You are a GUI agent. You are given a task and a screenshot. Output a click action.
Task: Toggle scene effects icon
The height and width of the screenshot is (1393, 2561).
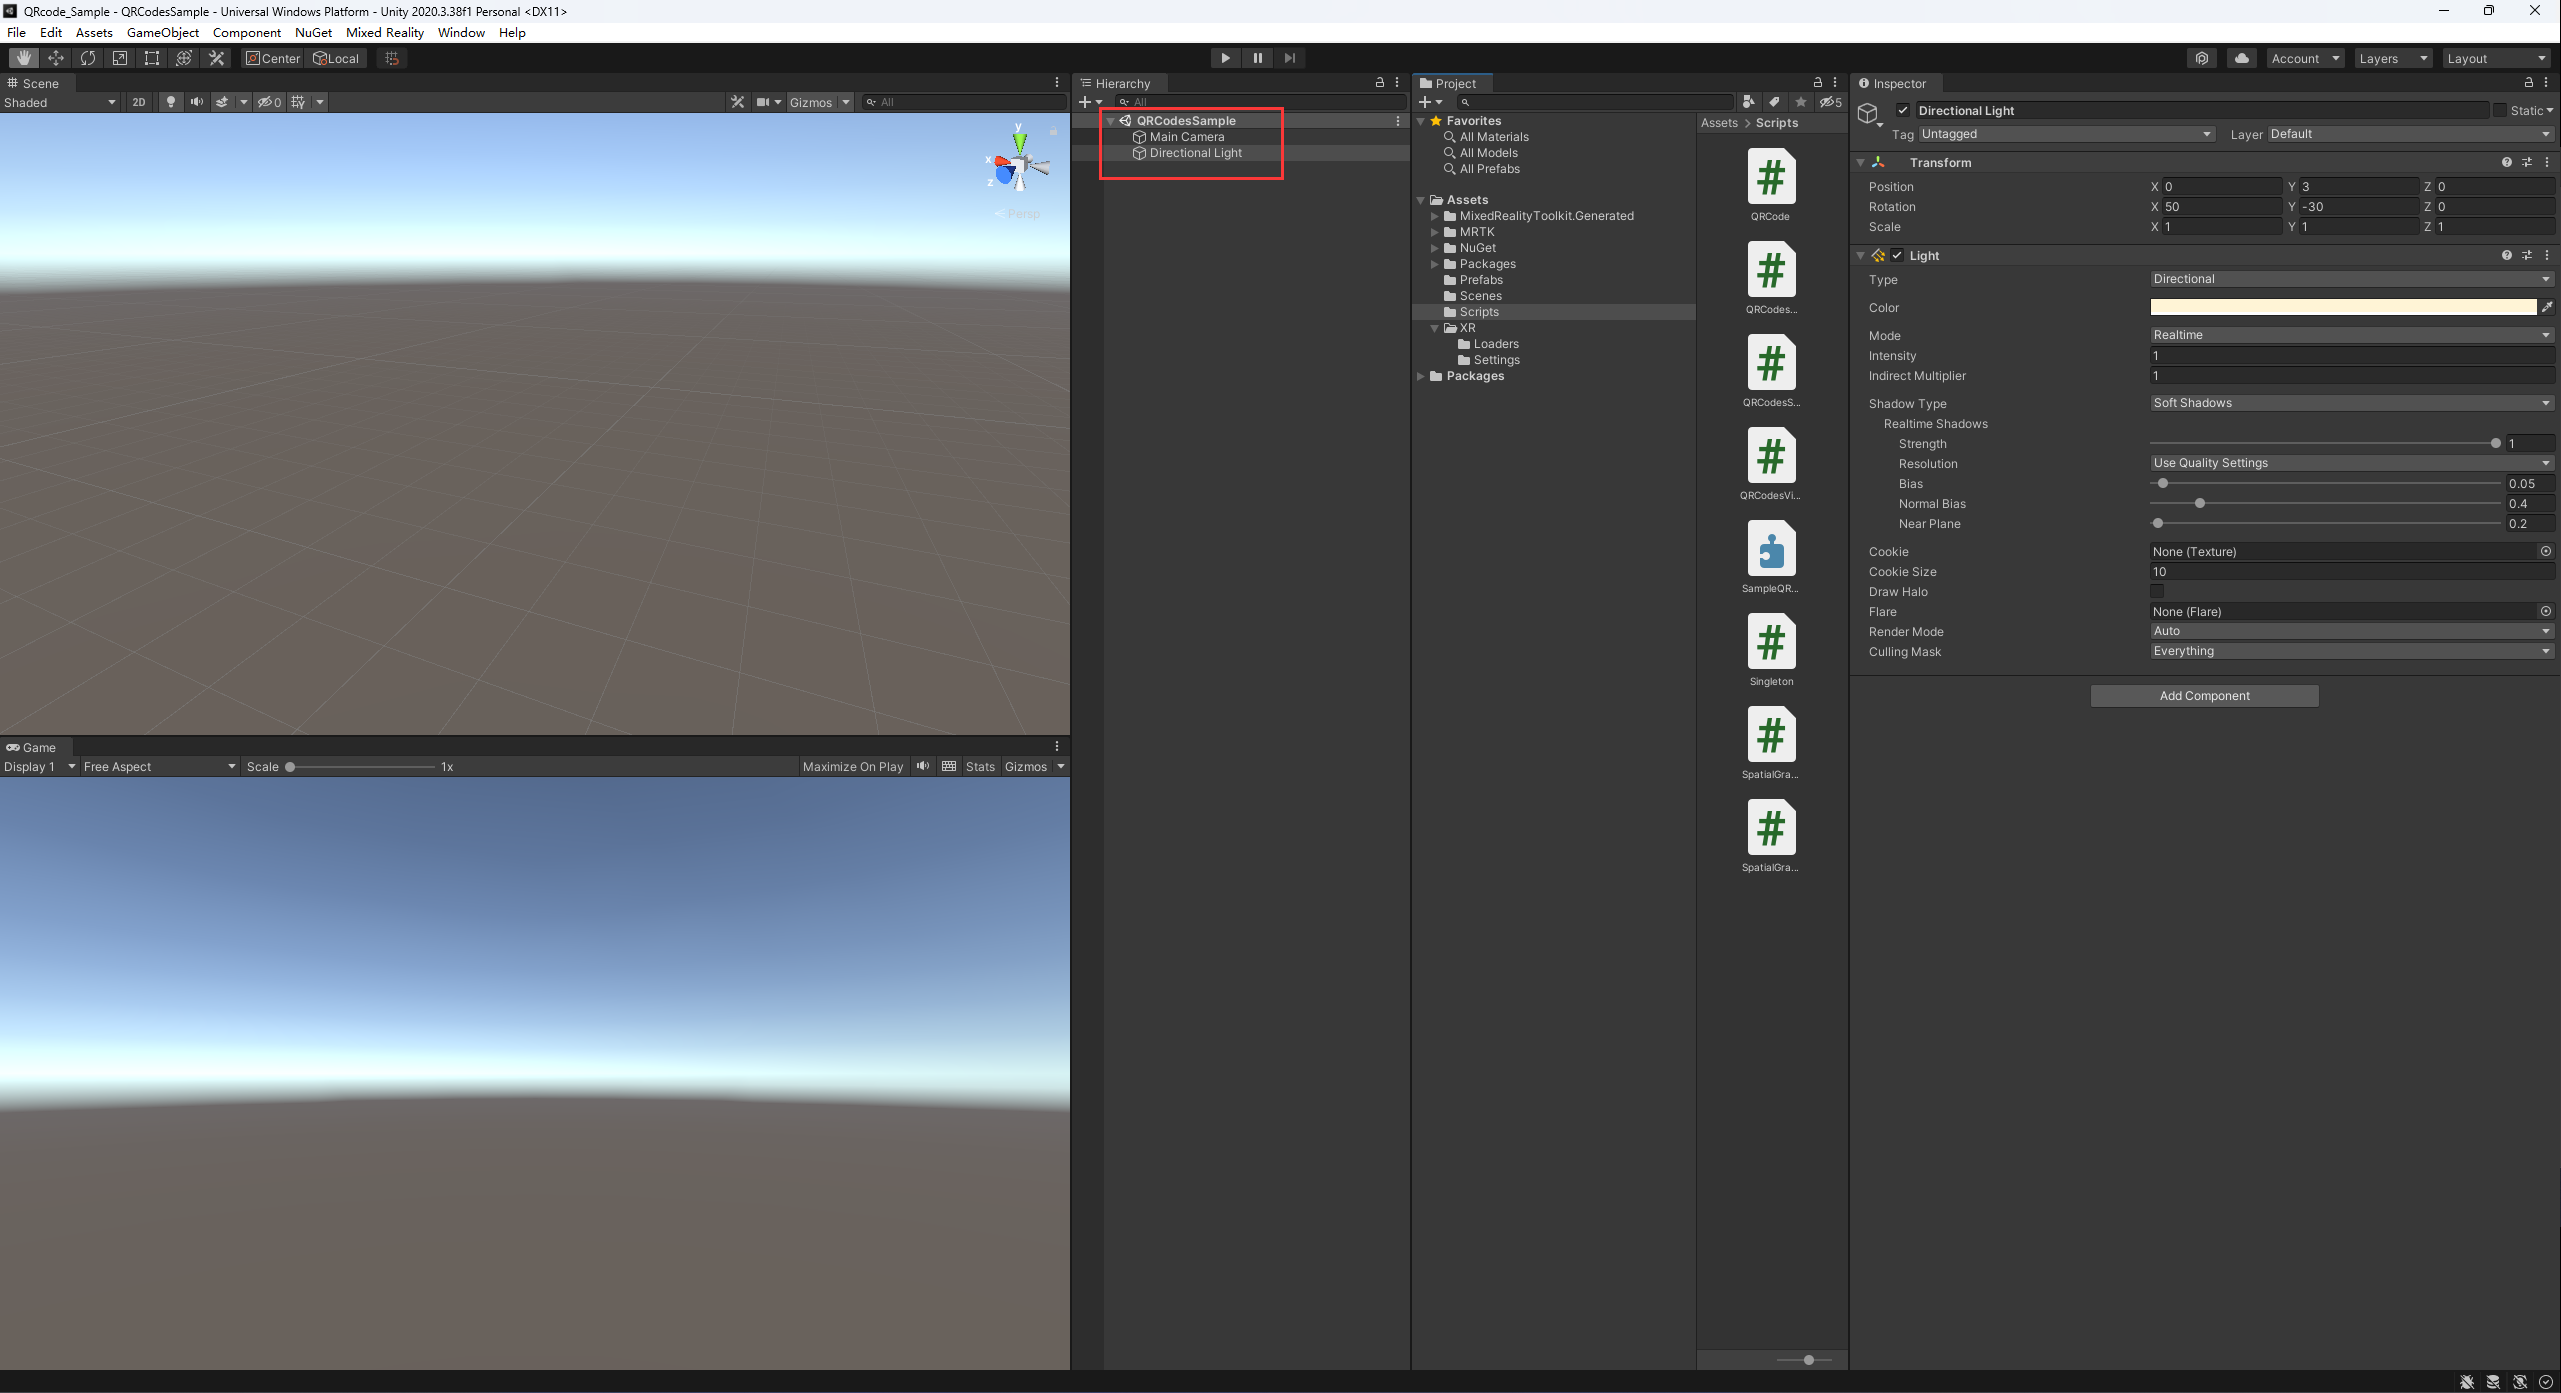[x=222, y=102]
